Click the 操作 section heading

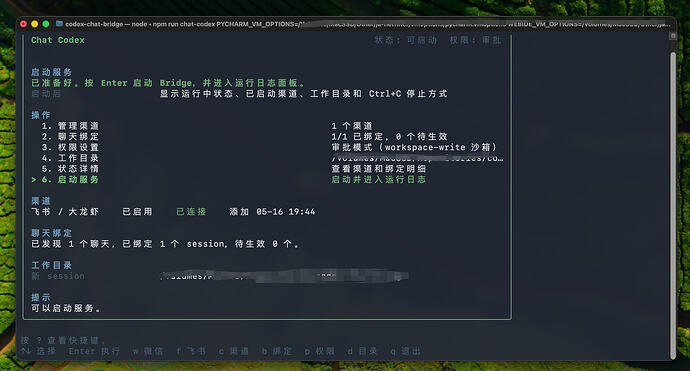coord(40,115)
